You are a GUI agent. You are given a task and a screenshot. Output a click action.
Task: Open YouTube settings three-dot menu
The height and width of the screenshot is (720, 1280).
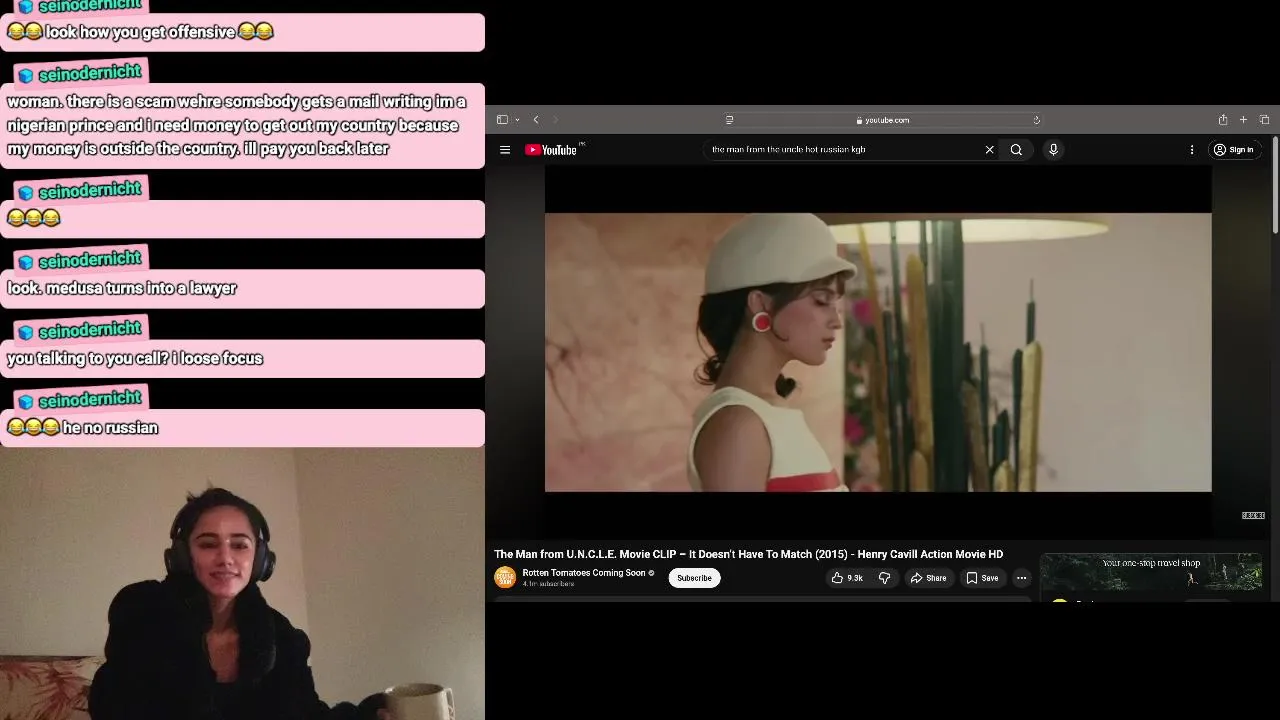pyautogui.click(x=1192, y=150)
